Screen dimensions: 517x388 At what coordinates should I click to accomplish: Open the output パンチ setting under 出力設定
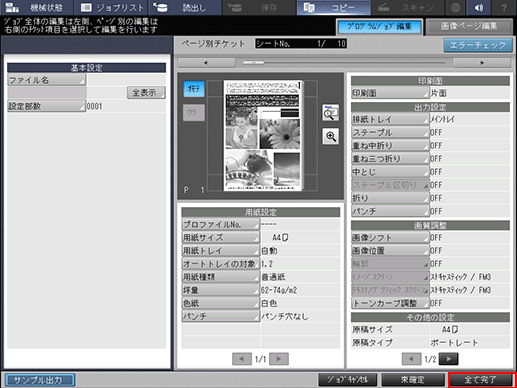[390, 211]
